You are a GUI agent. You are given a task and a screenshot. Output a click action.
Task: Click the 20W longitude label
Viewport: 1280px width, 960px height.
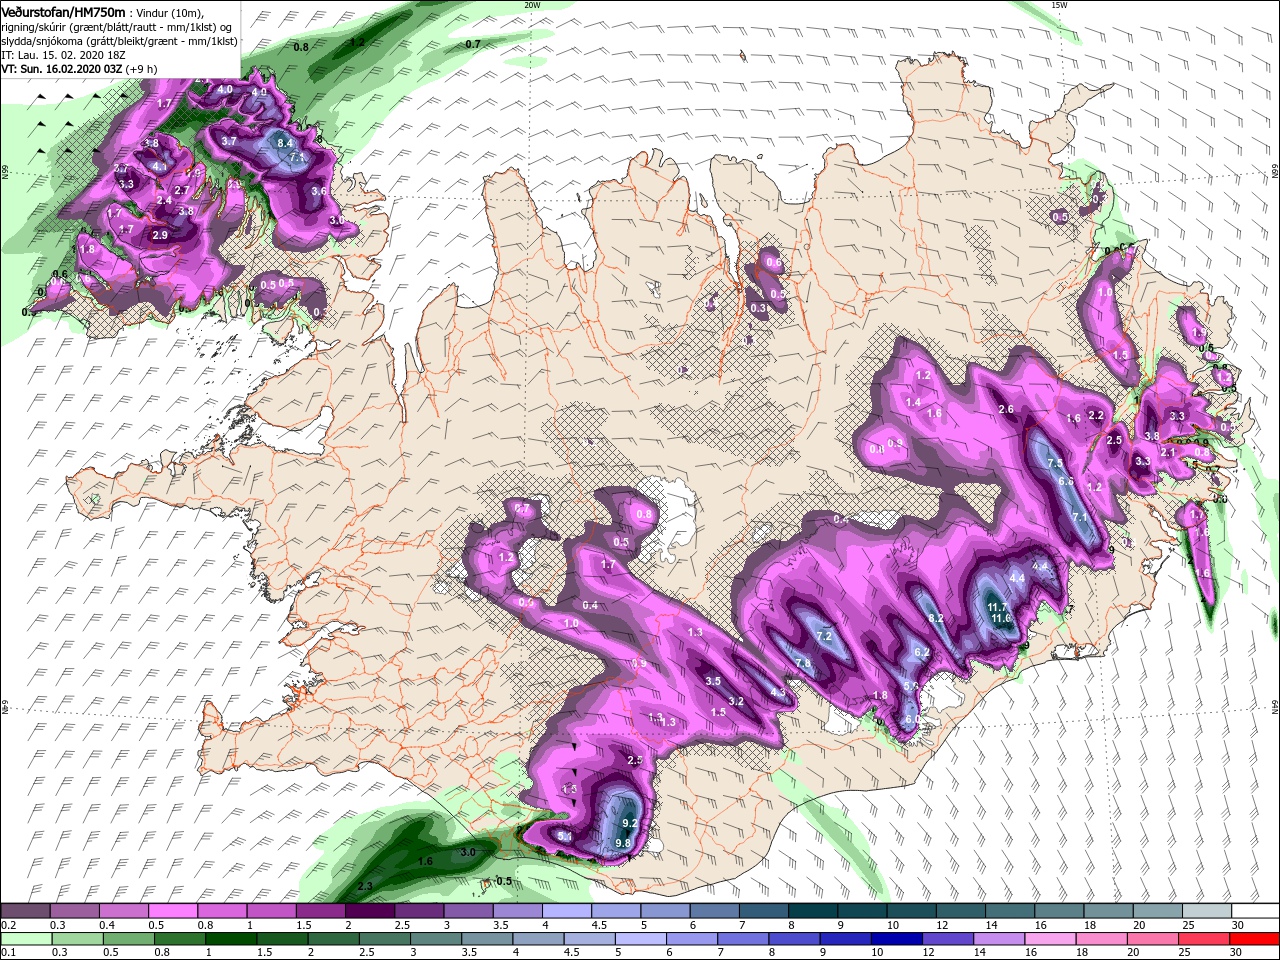click(532, 4)
